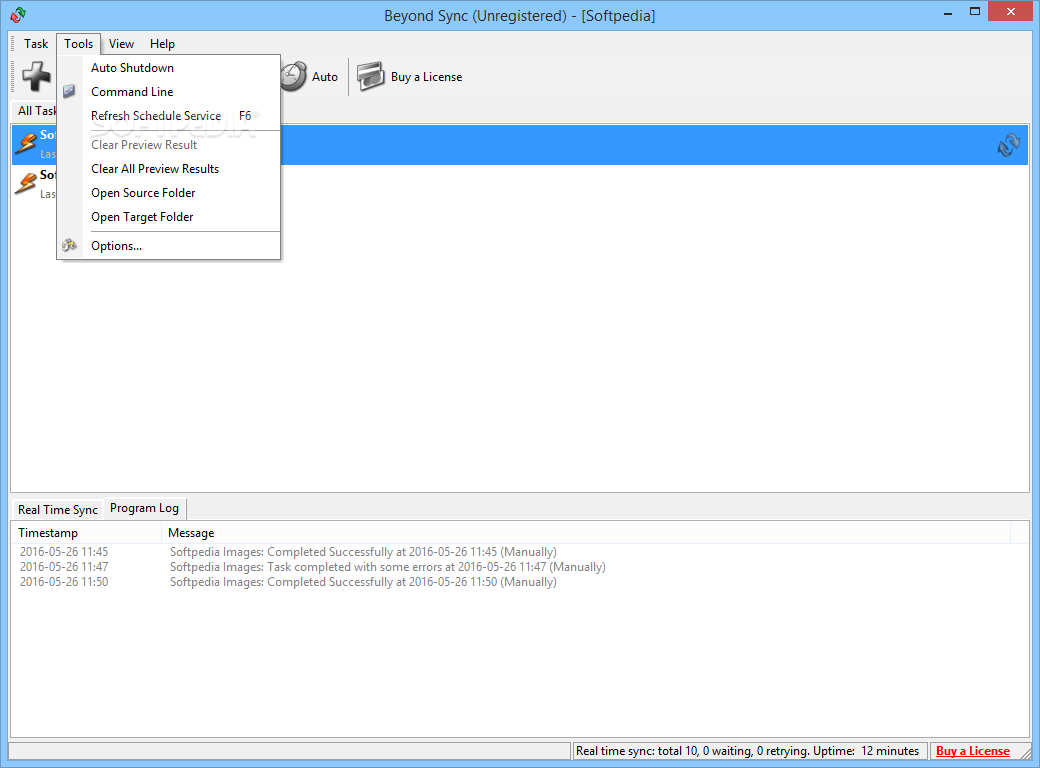The height and width of the screenshot is (768, 1040).
Task: Sort log by Timestamp column header
Action: point(86,533)
